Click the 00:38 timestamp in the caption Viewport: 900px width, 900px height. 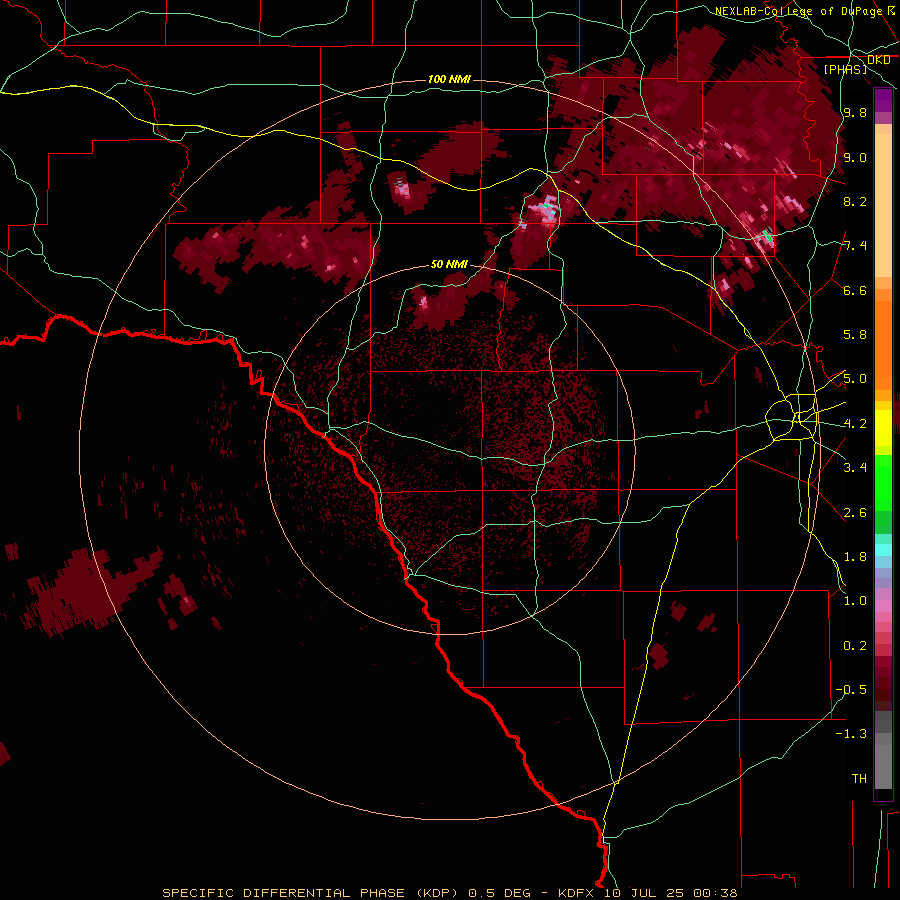click(715, 893)
